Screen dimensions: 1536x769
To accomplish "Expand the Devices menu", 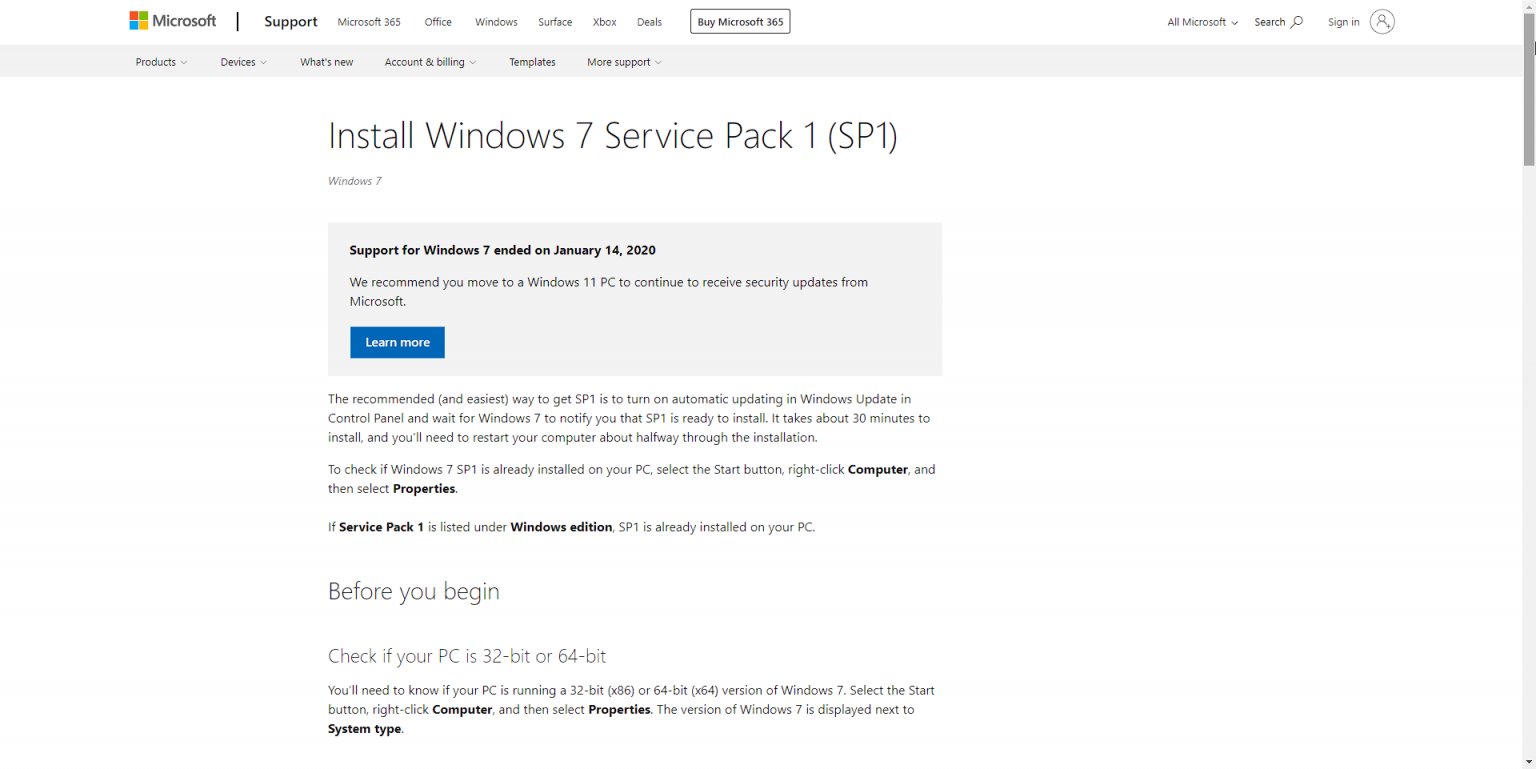I will click(x=242, y=61).
